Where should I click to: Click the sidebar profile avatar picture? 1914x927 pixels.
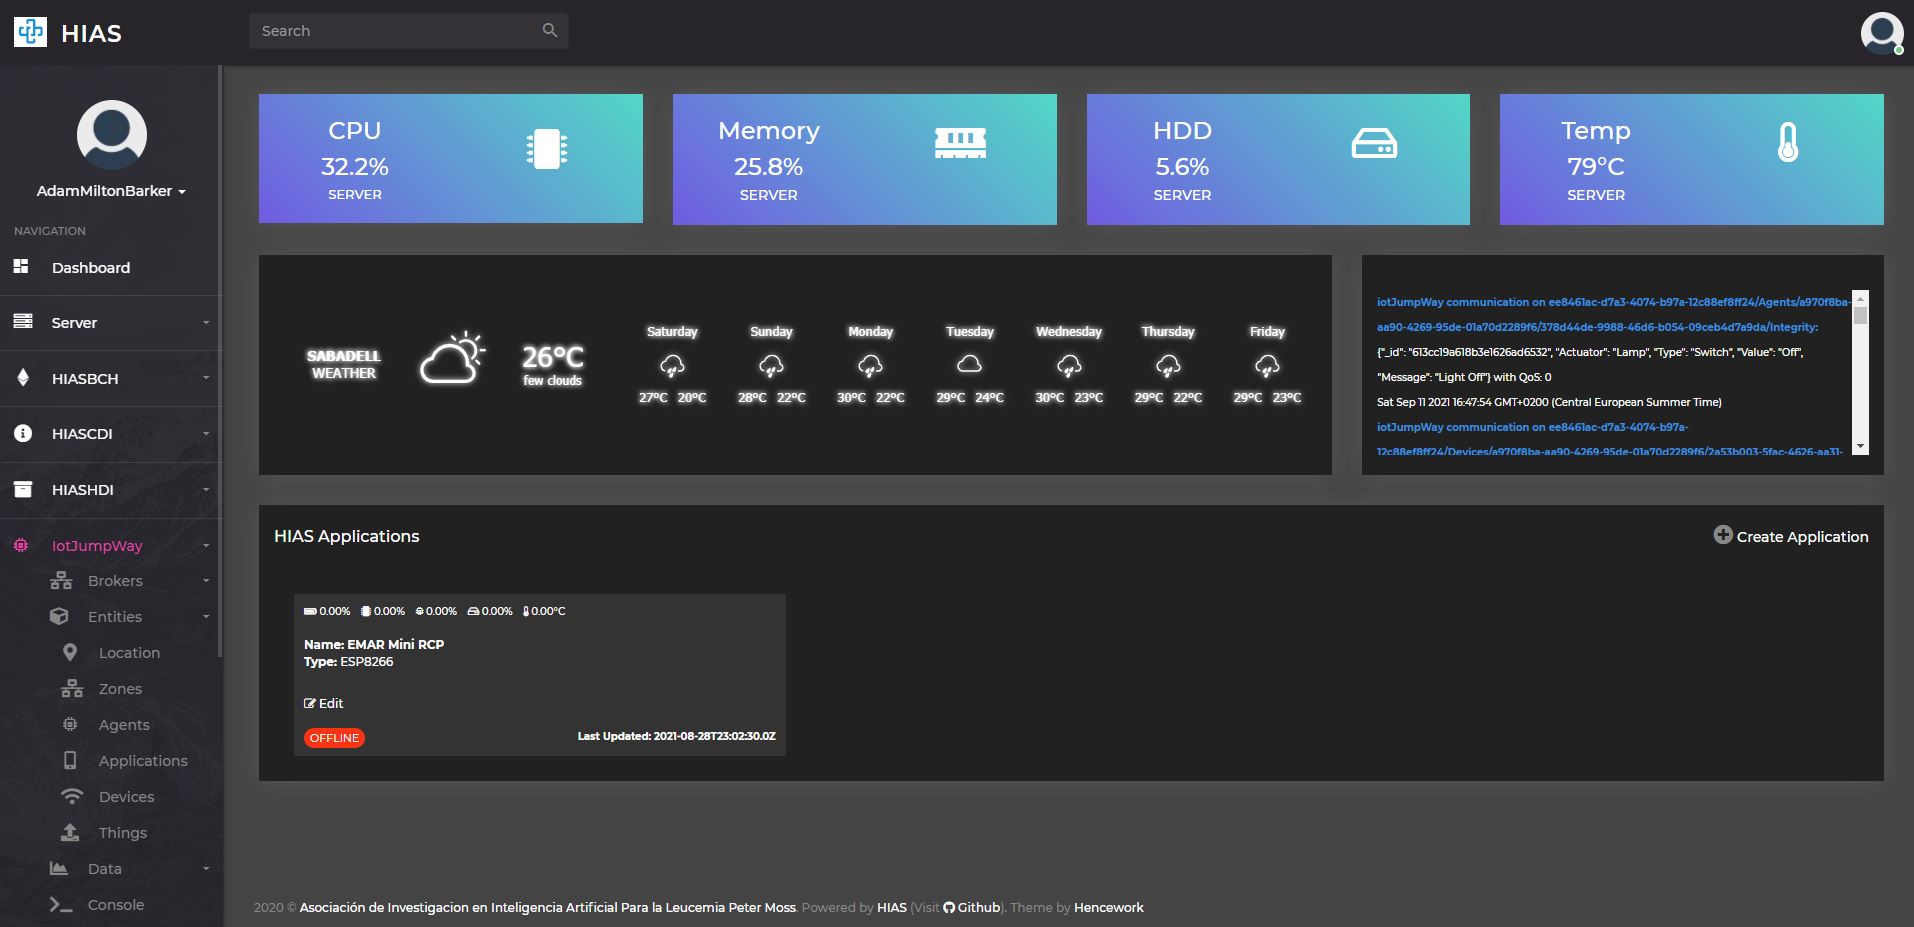point(112,134)
